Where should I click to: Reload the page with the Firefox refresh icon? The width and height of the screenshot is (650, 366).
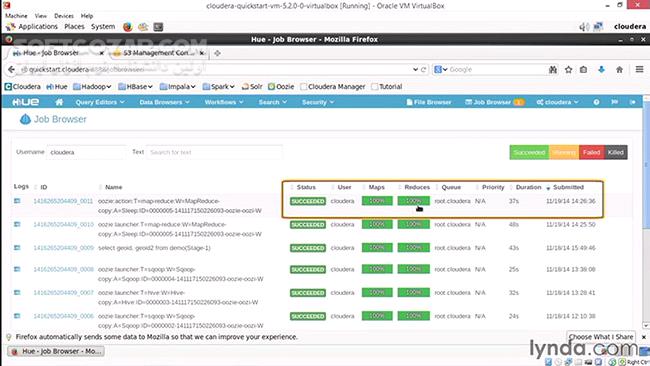tap(424, 70)
